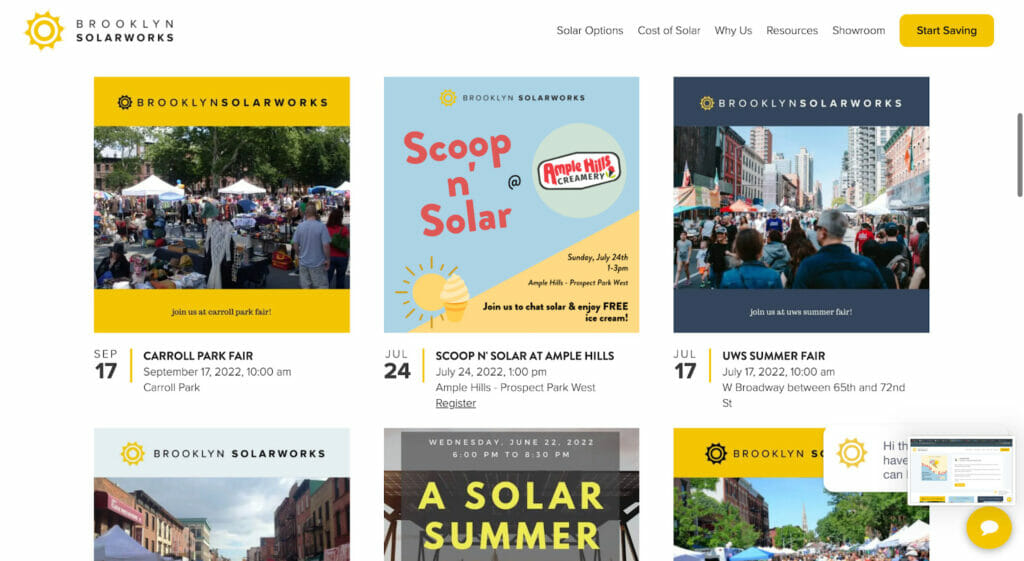Click the UWS SUMMER FAIR title
1024x561 pixels.
pyautogui.click(x=773, y=356)
